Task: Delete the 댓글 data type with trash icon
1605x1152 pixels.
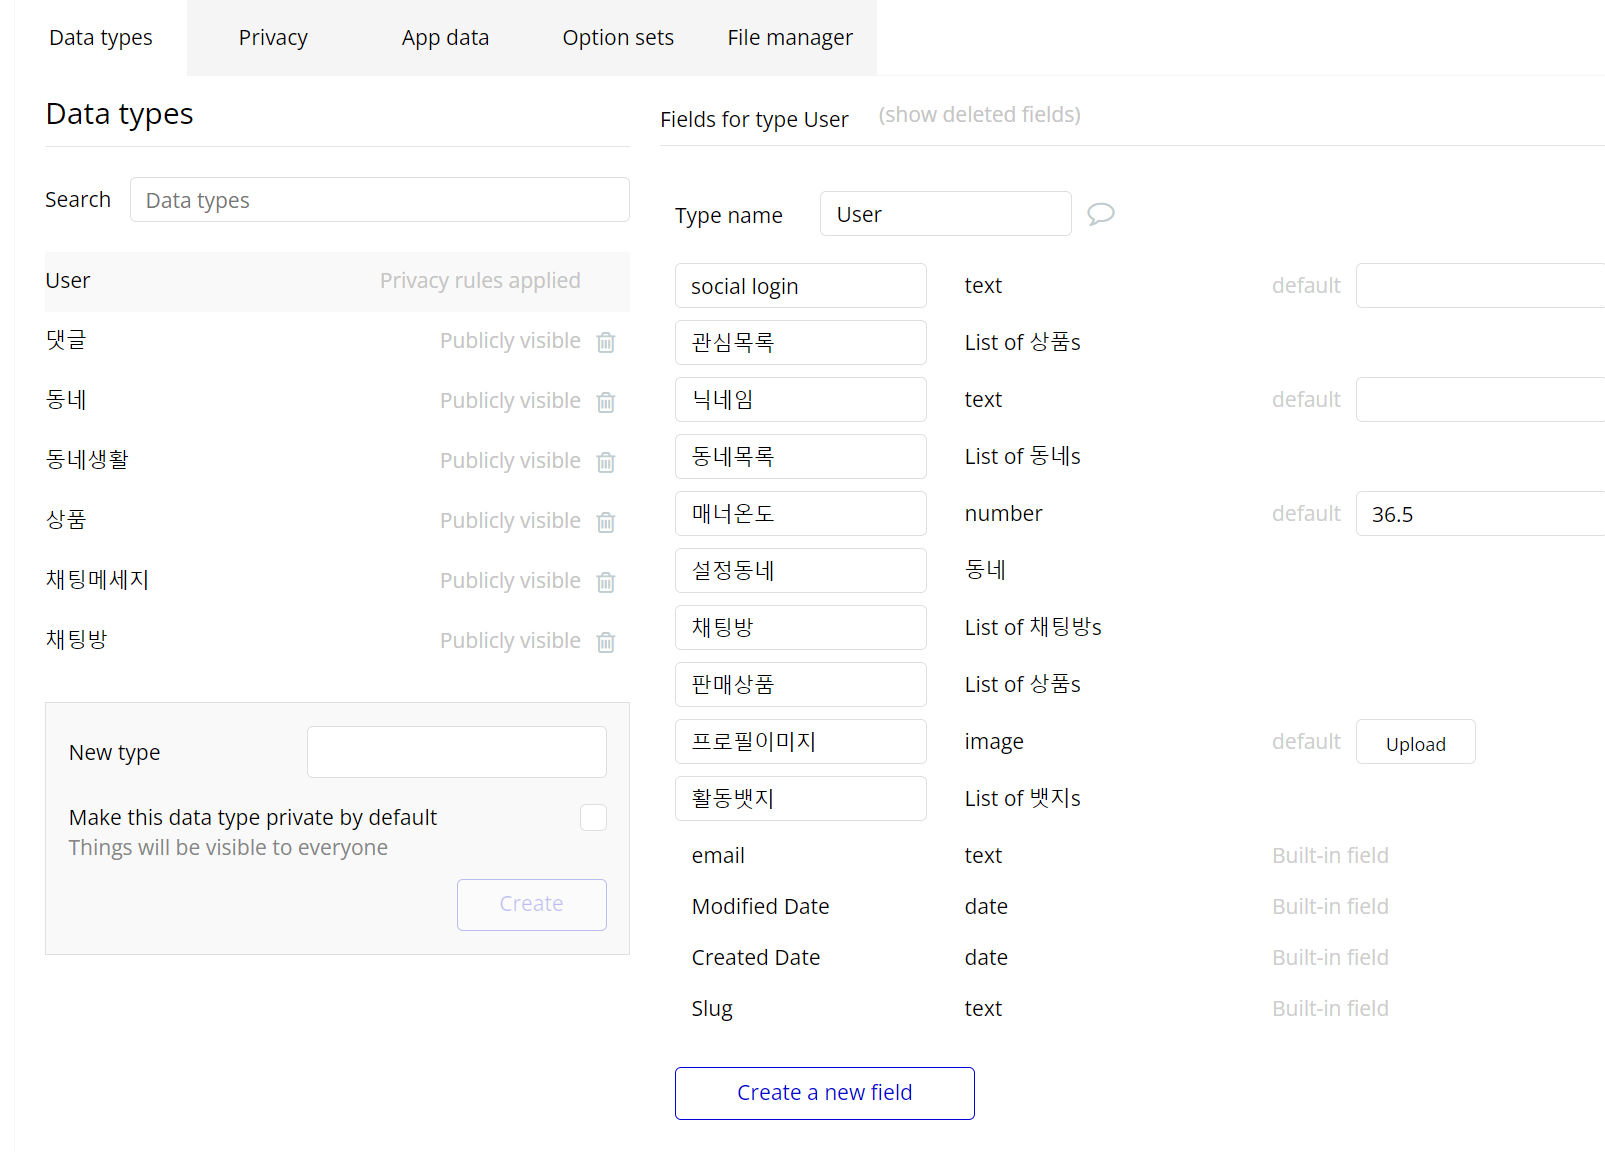Action: [x=606, y=342]
